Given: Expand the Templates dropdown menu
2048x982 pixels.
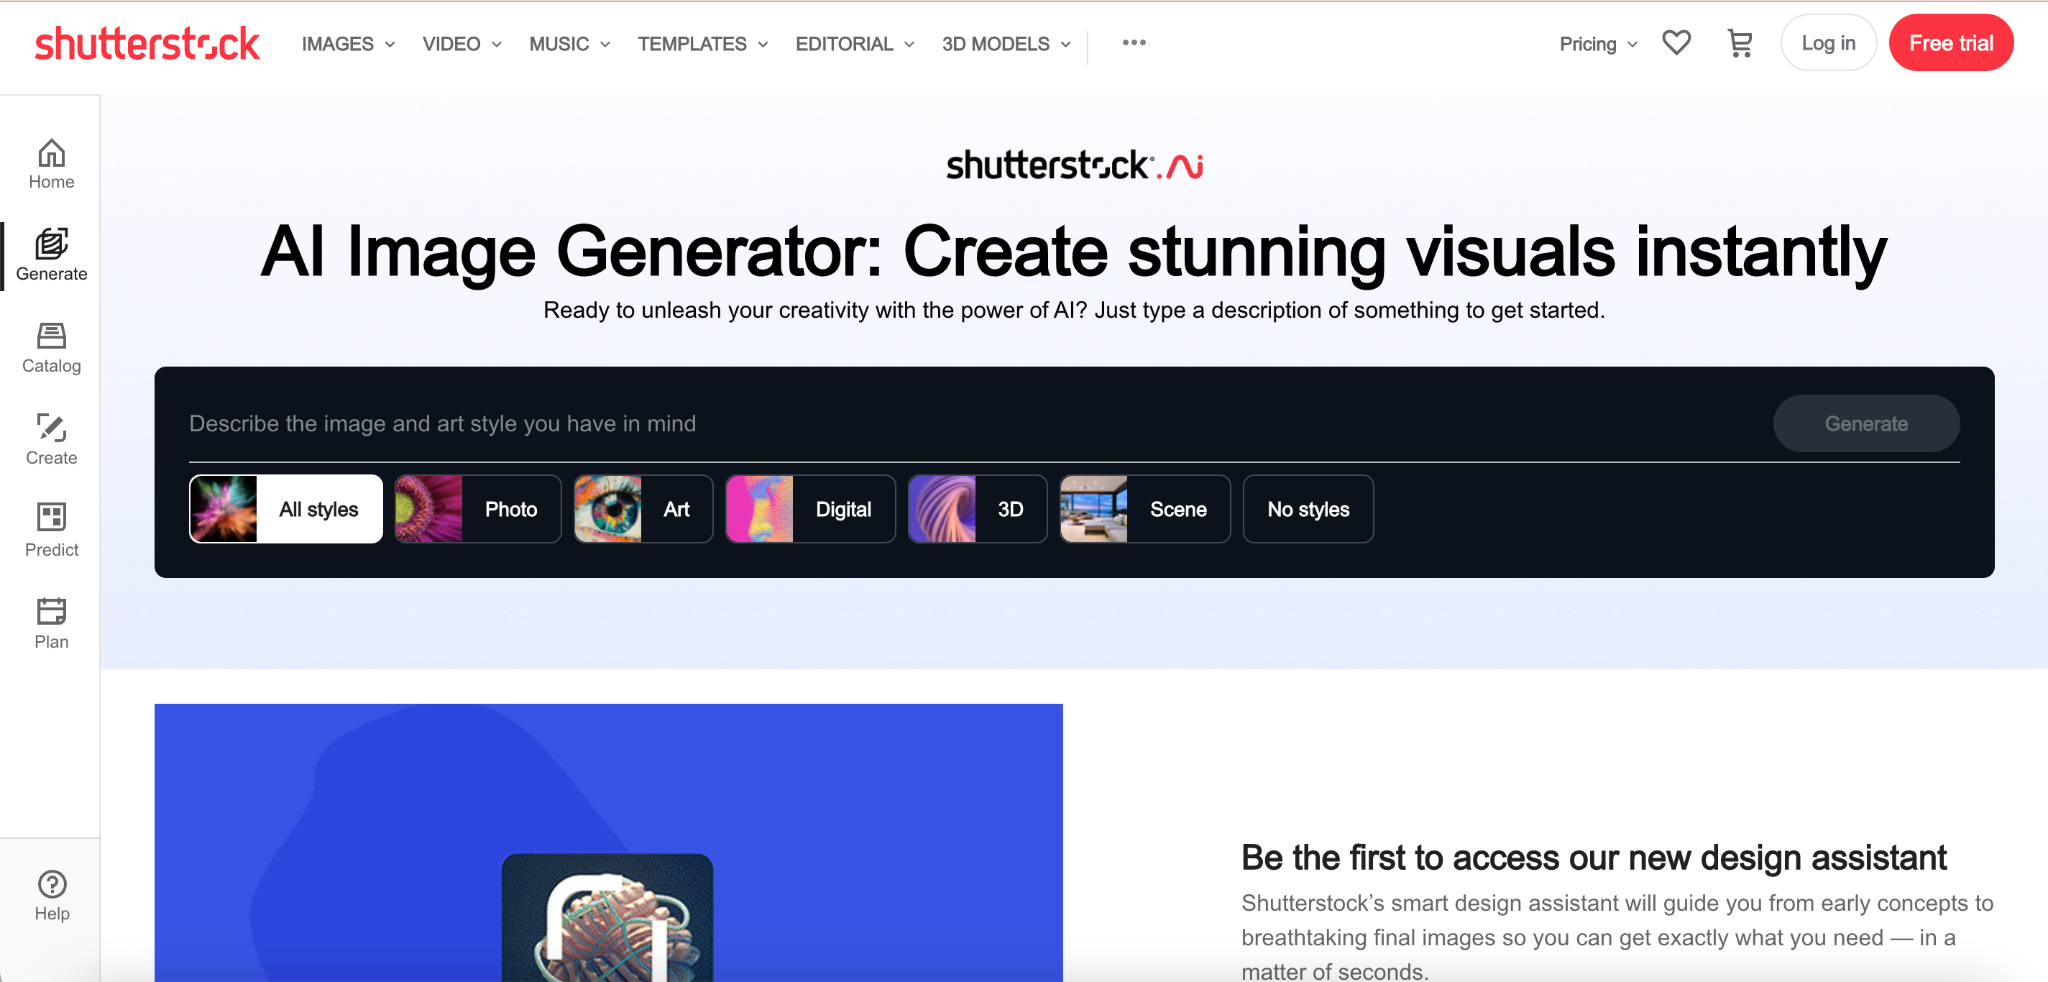Looking at the screenshot, I should pyautogui.click(x=703, y=44).
